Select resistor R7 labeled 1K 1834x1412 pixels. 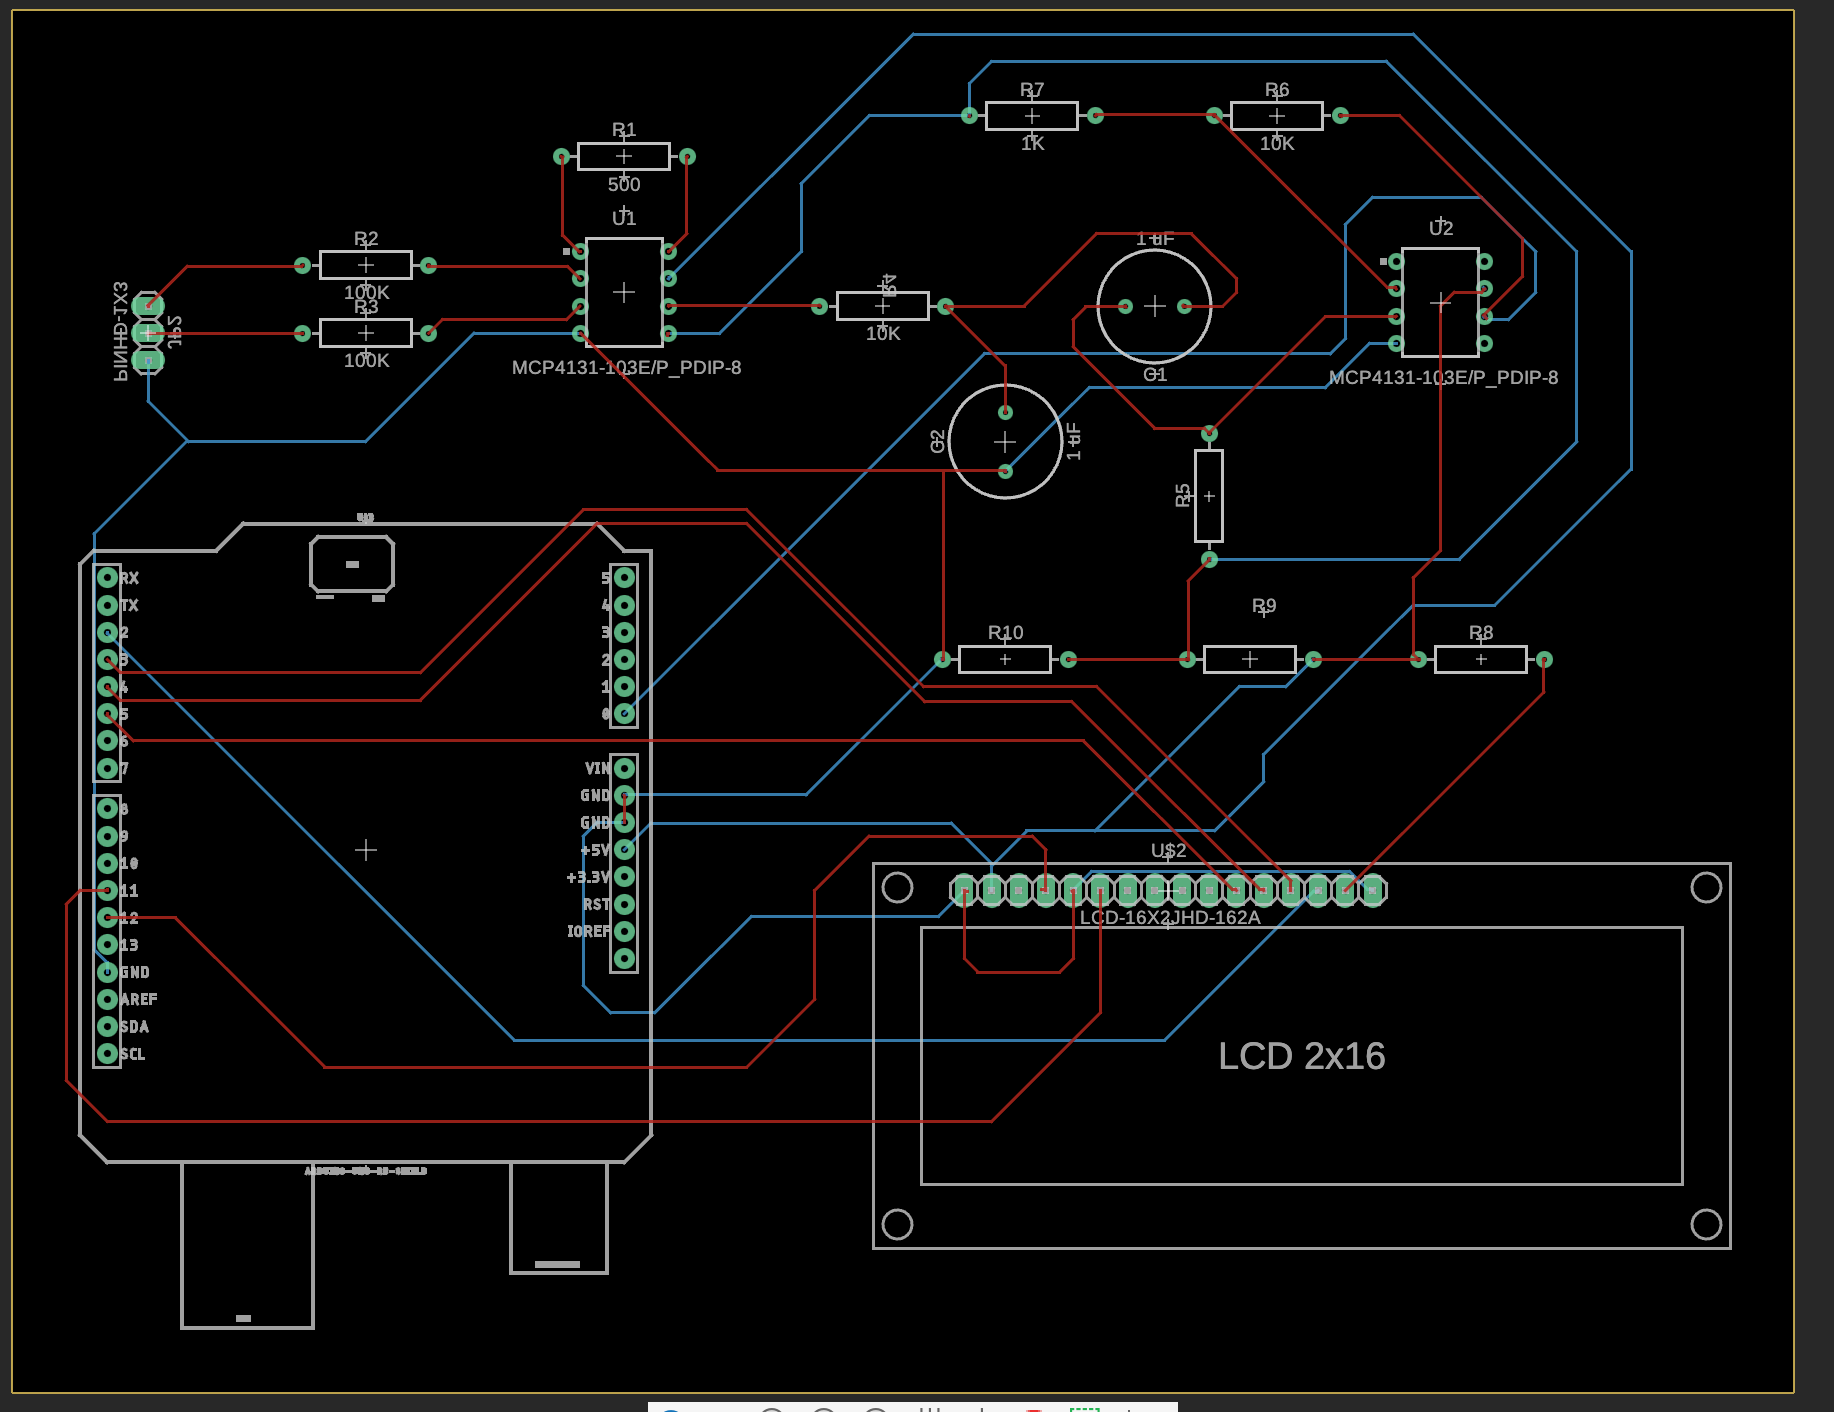pyautogui.click(x=1032, y=114)
